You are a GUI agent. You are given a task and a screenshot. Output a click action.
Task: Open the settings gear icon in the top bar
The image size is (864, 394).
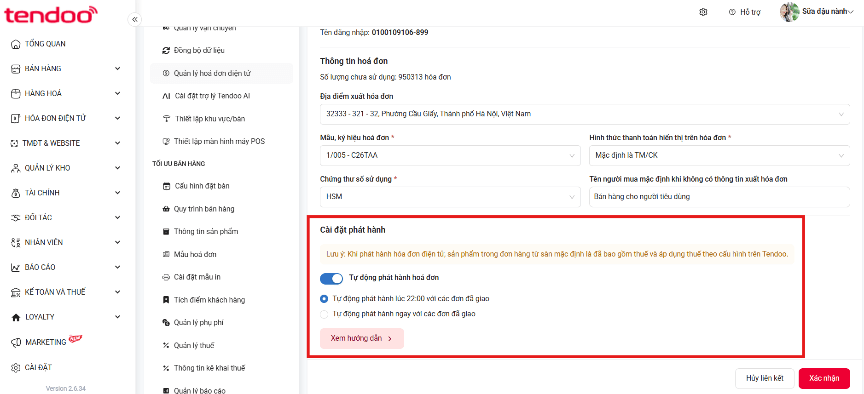703,12
